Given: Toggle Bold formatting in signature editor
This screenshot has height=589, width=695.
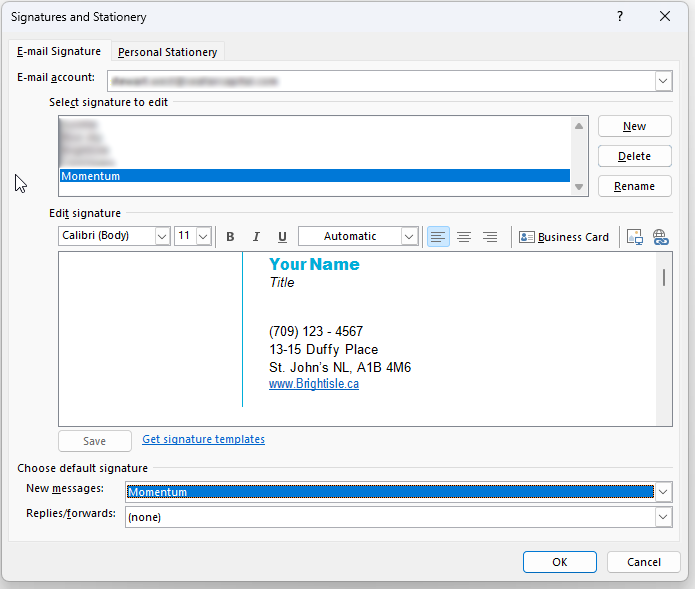Looking at the screenshot, I should [230, 237].
